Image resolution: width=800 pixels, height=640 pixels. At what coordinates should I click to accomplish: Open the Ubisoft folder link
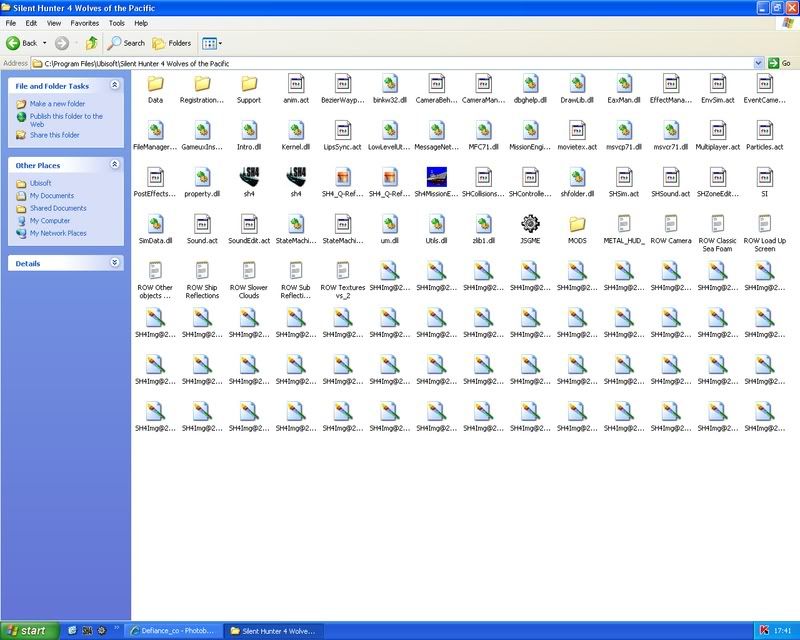[x=40, y=183]
